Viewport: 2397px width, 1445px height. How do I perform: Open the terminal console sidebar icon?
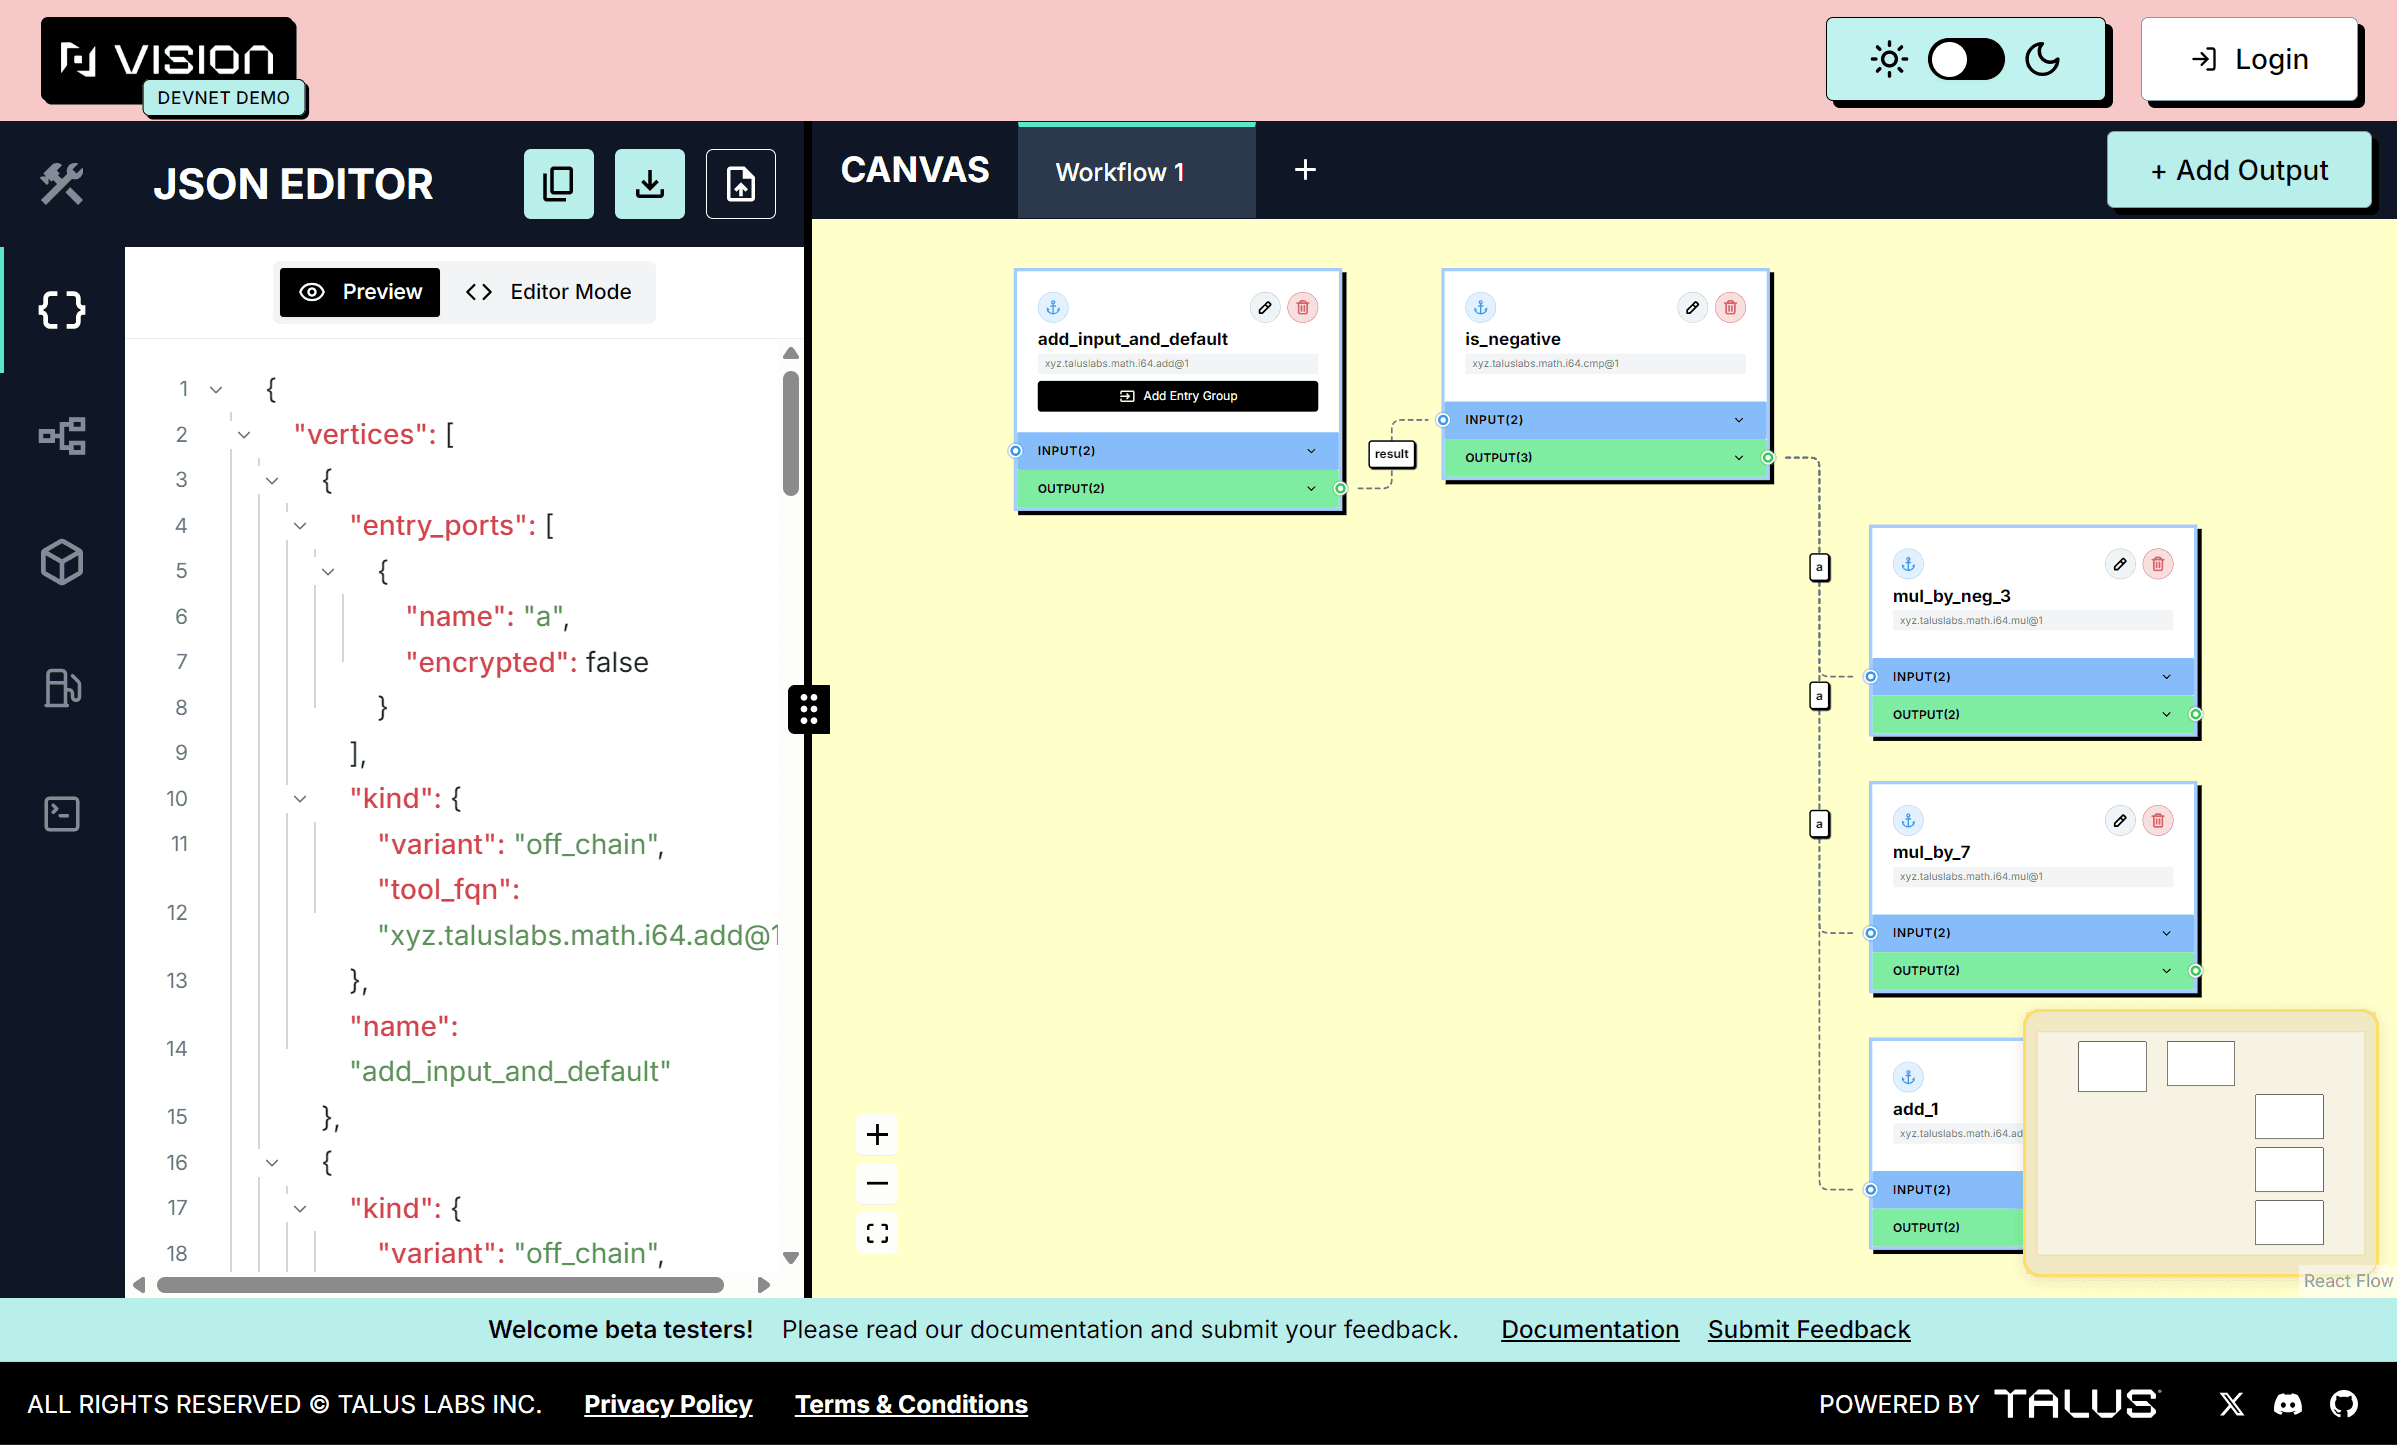[62, 814]
